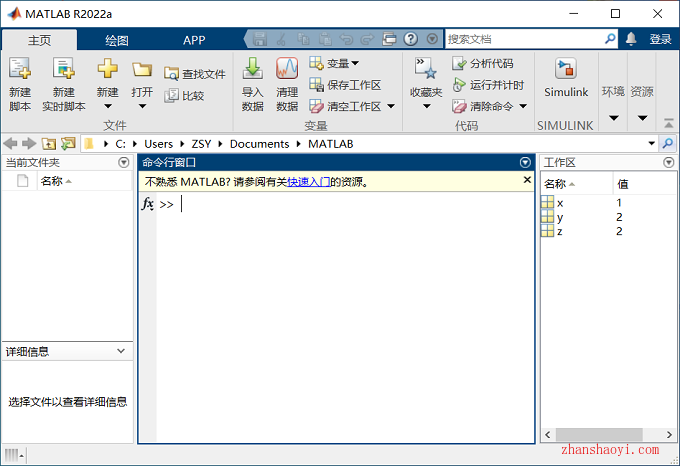
Task: Open 当前文件夹 panel actions menu
Action: click(124, 163)
